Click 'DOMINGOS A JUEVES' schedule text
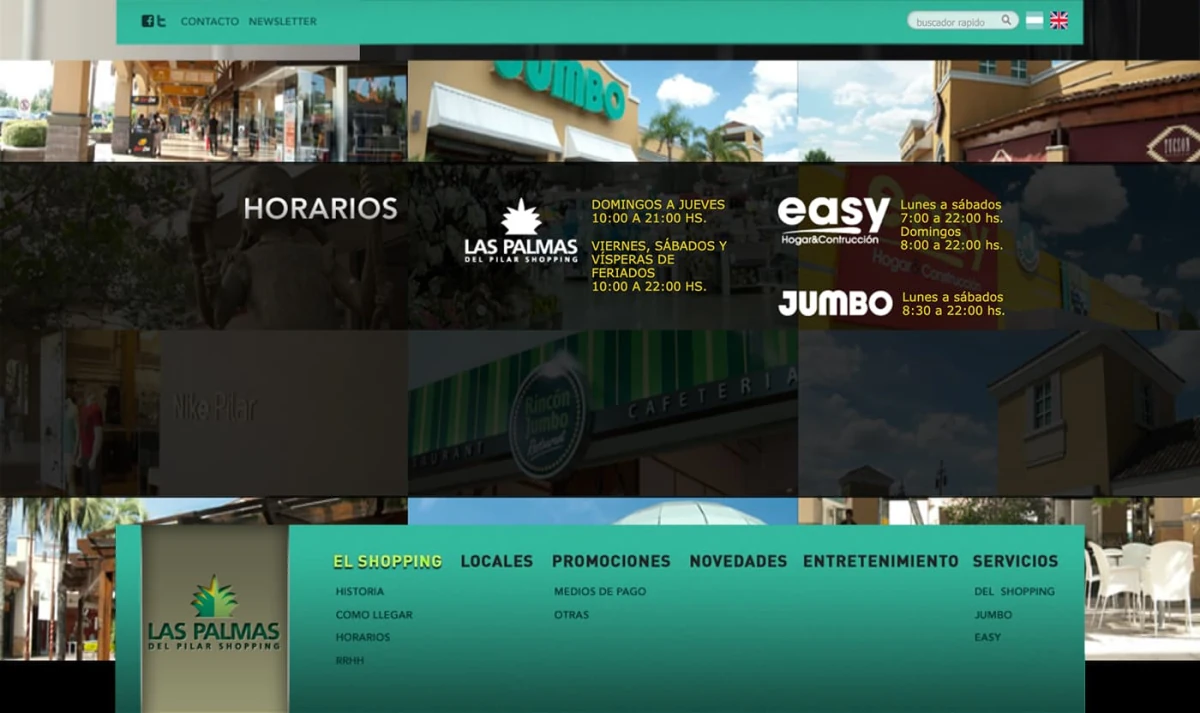Screen dimensions: 1200x713 tap(658, 204)
